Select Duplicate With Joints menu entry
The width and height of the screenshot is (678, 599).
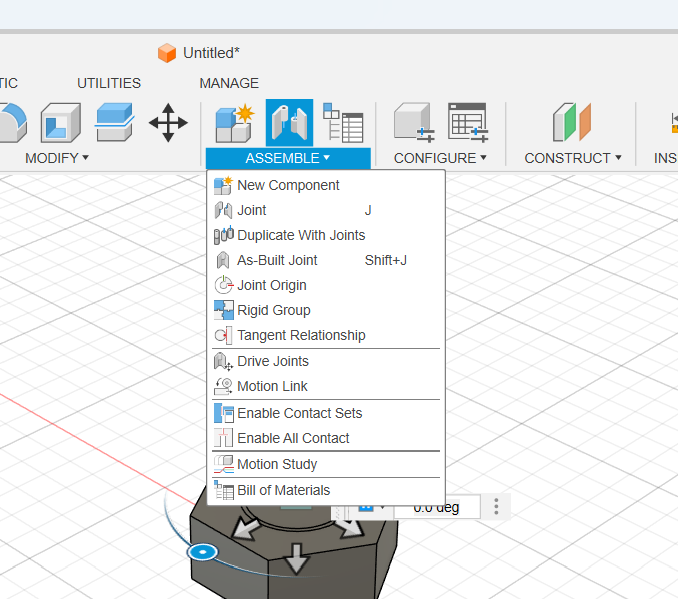tap(326, 235)
